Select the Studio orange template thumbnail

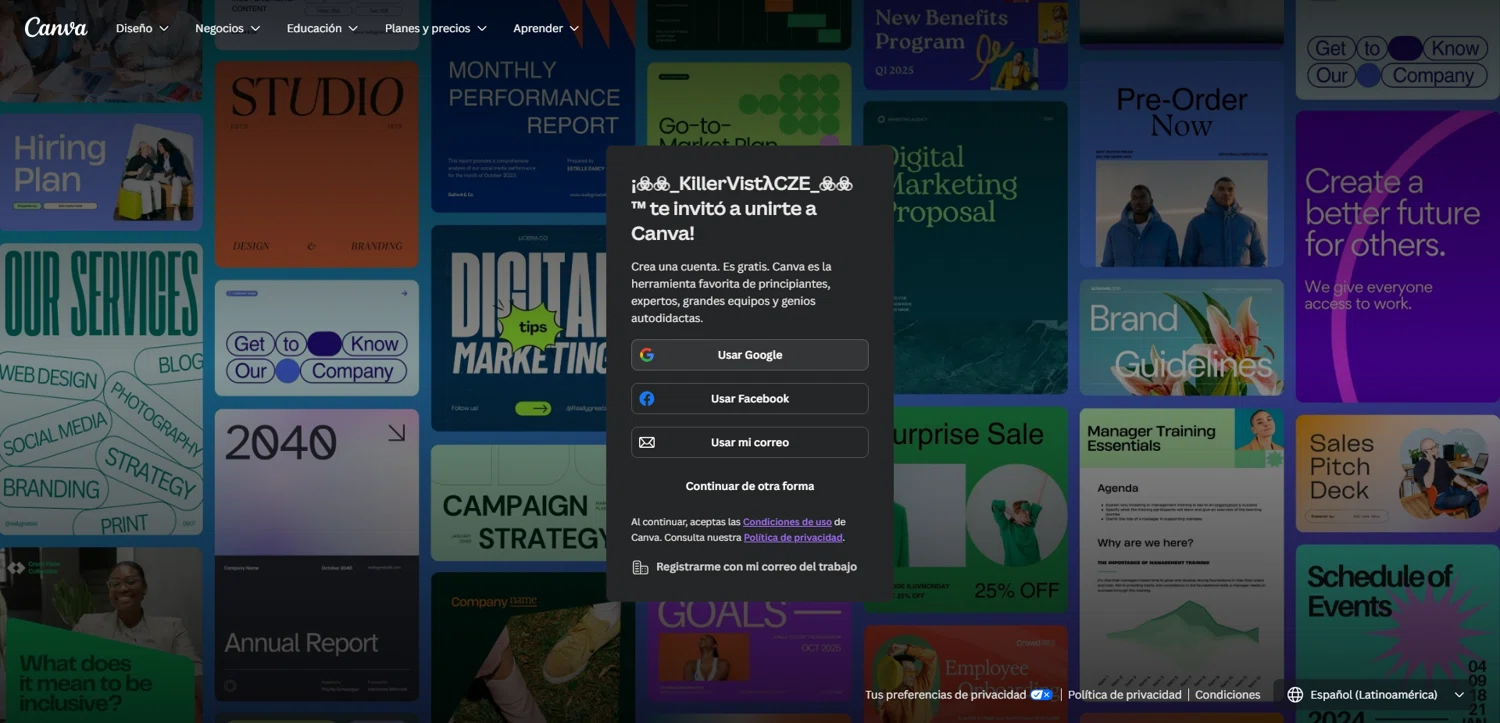(x=317, y=165)
